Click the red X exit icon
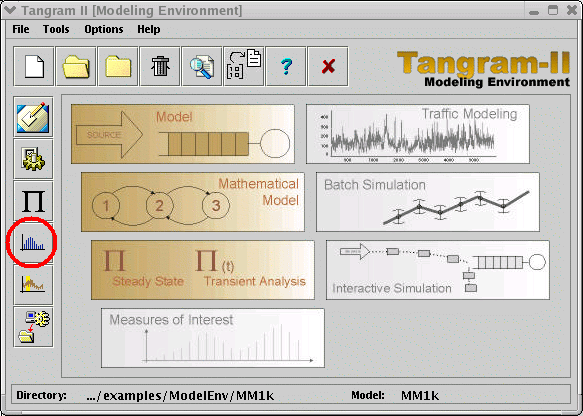583x416 pixels. click(328, 67)
